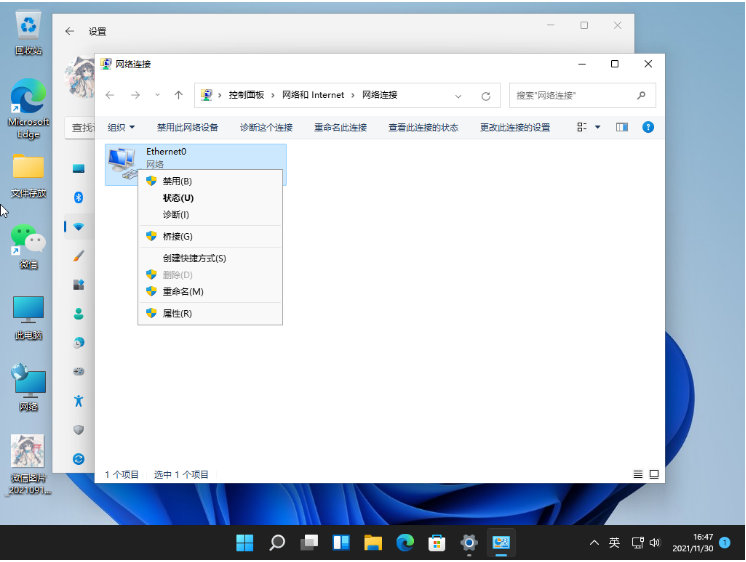Click Diagnose this connection (诊断这个连接)
Viewport: 746px width, 562px height.
[266, 127]
